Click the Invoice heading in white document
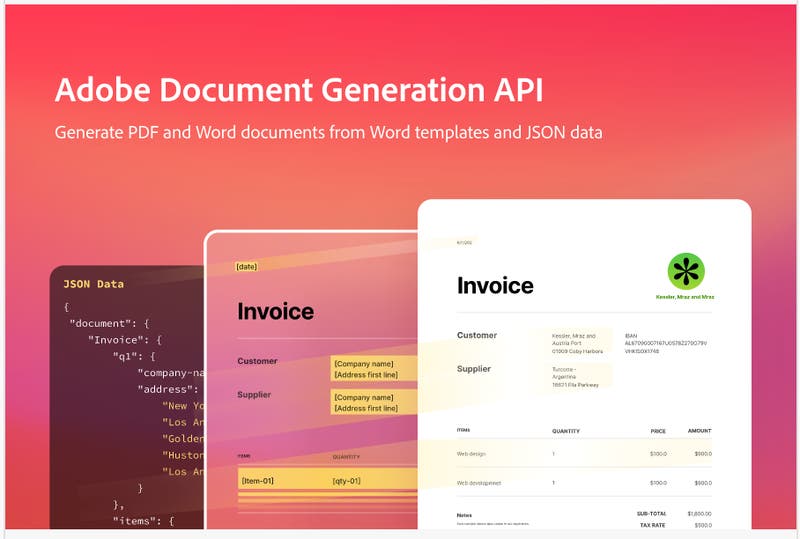This screenshot has width=800, height=539. (x=495, y=285)
